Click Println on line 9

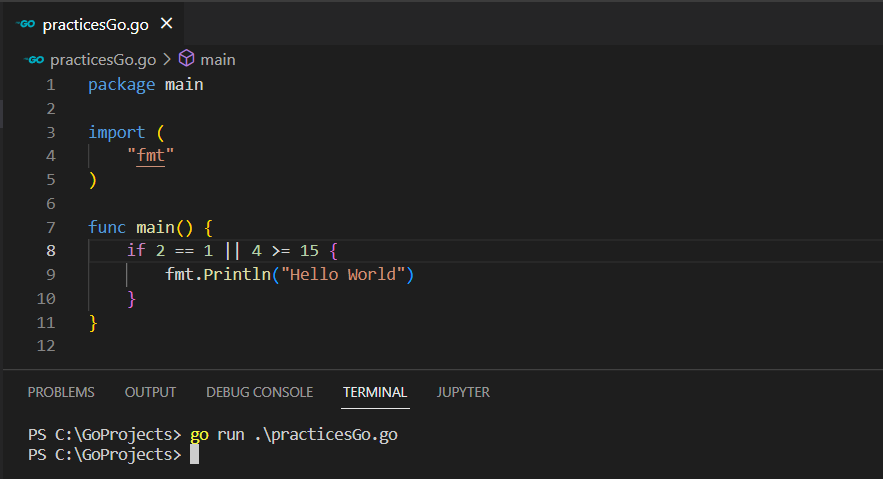[236, 274]
